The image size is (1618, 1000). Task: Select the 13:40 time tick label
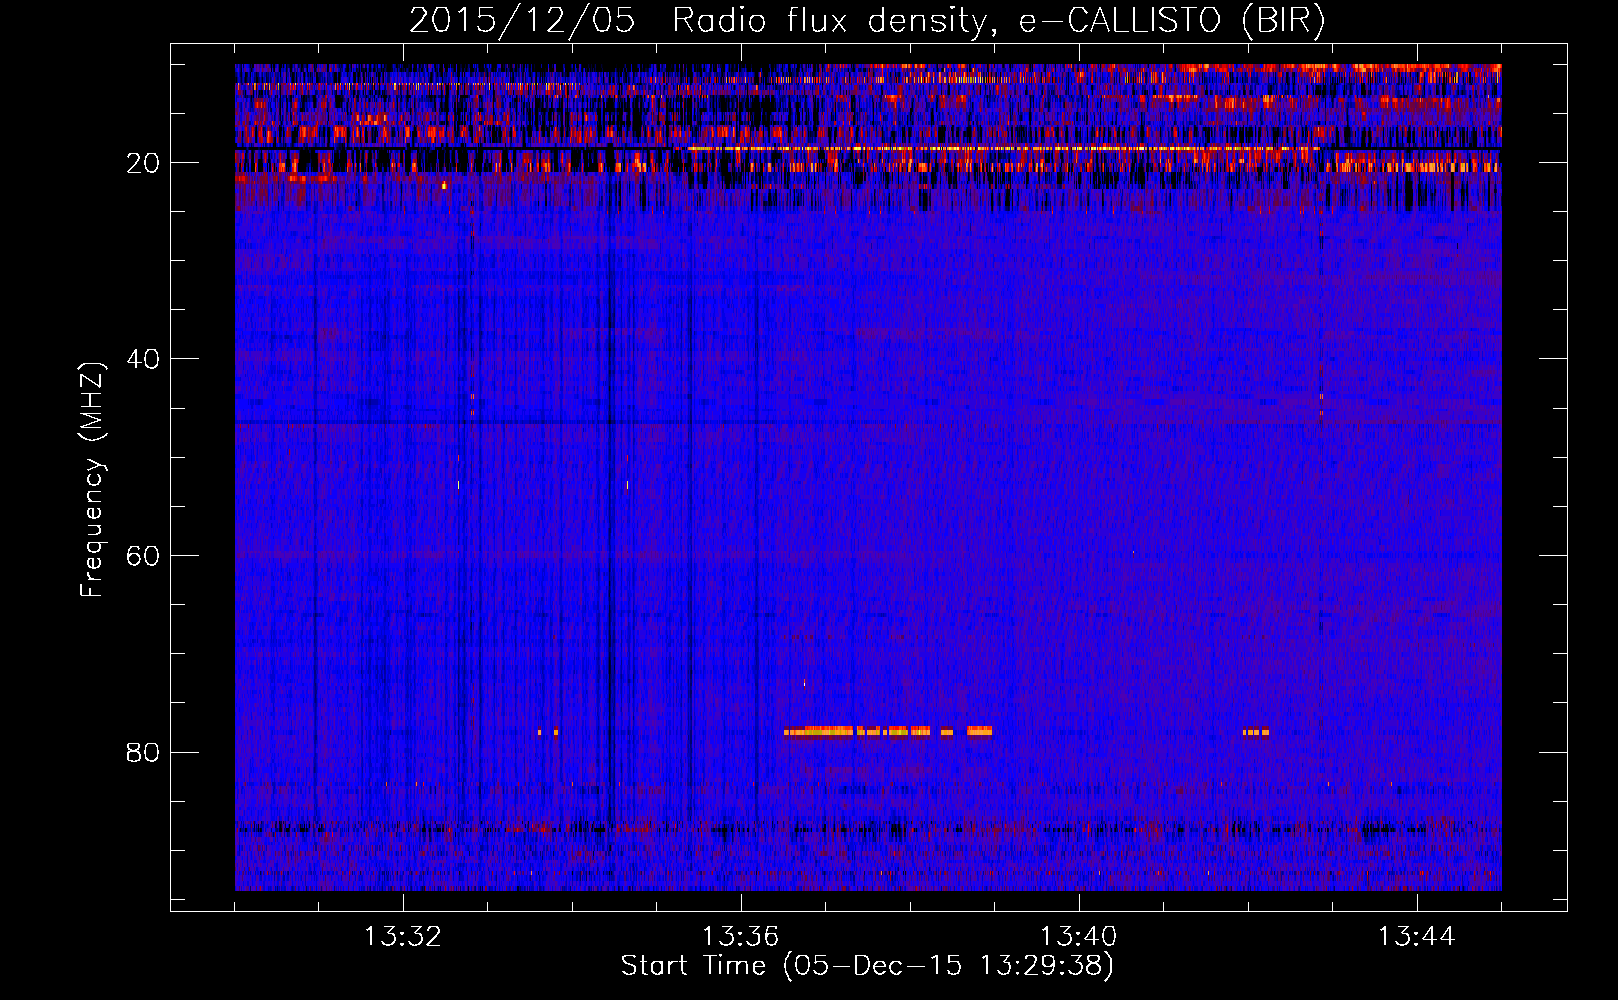[1079, 937]
